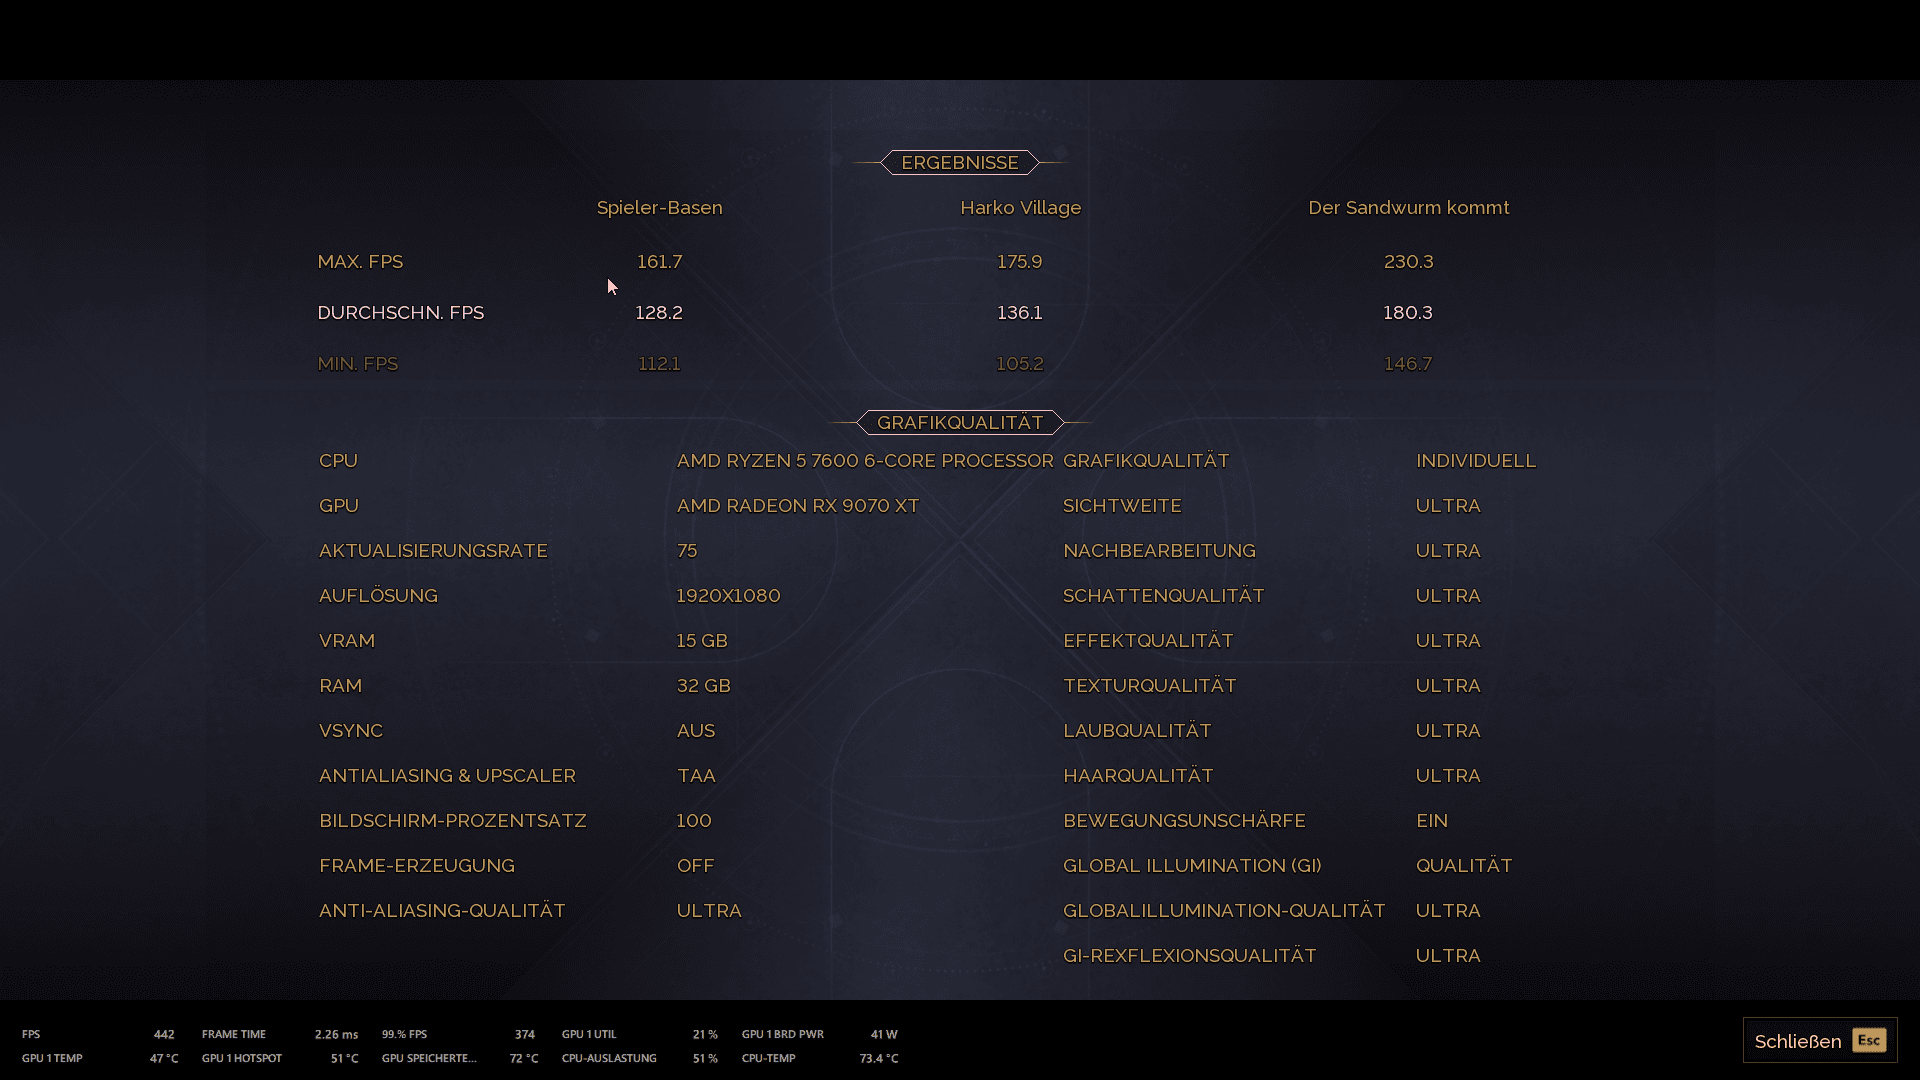Select the Spieler-Basen column heading

659,208
